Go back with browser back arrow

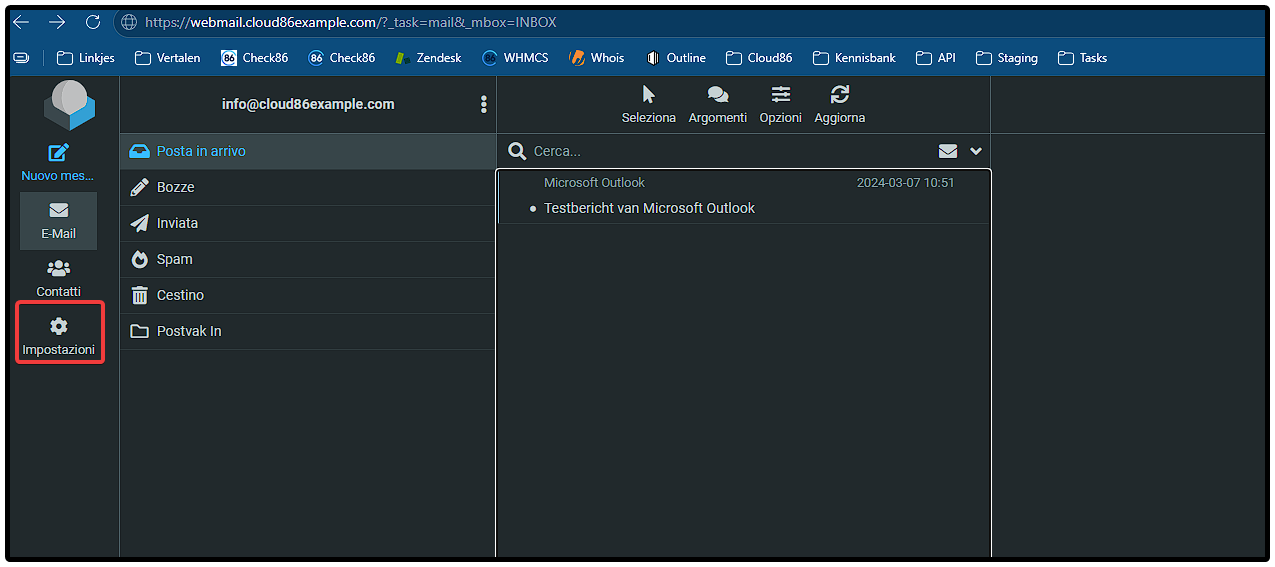pos(21,22)
